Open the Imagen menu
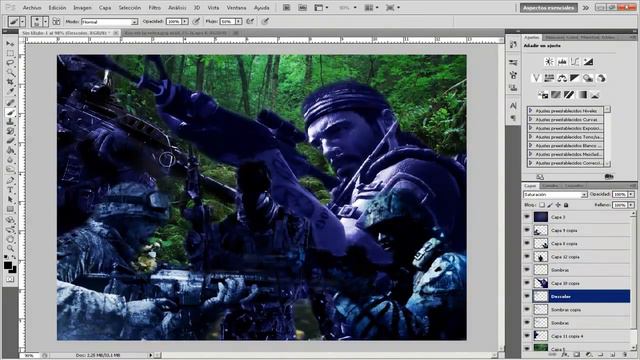The height and width of the screenshot is (360, 640). (82, 8)
